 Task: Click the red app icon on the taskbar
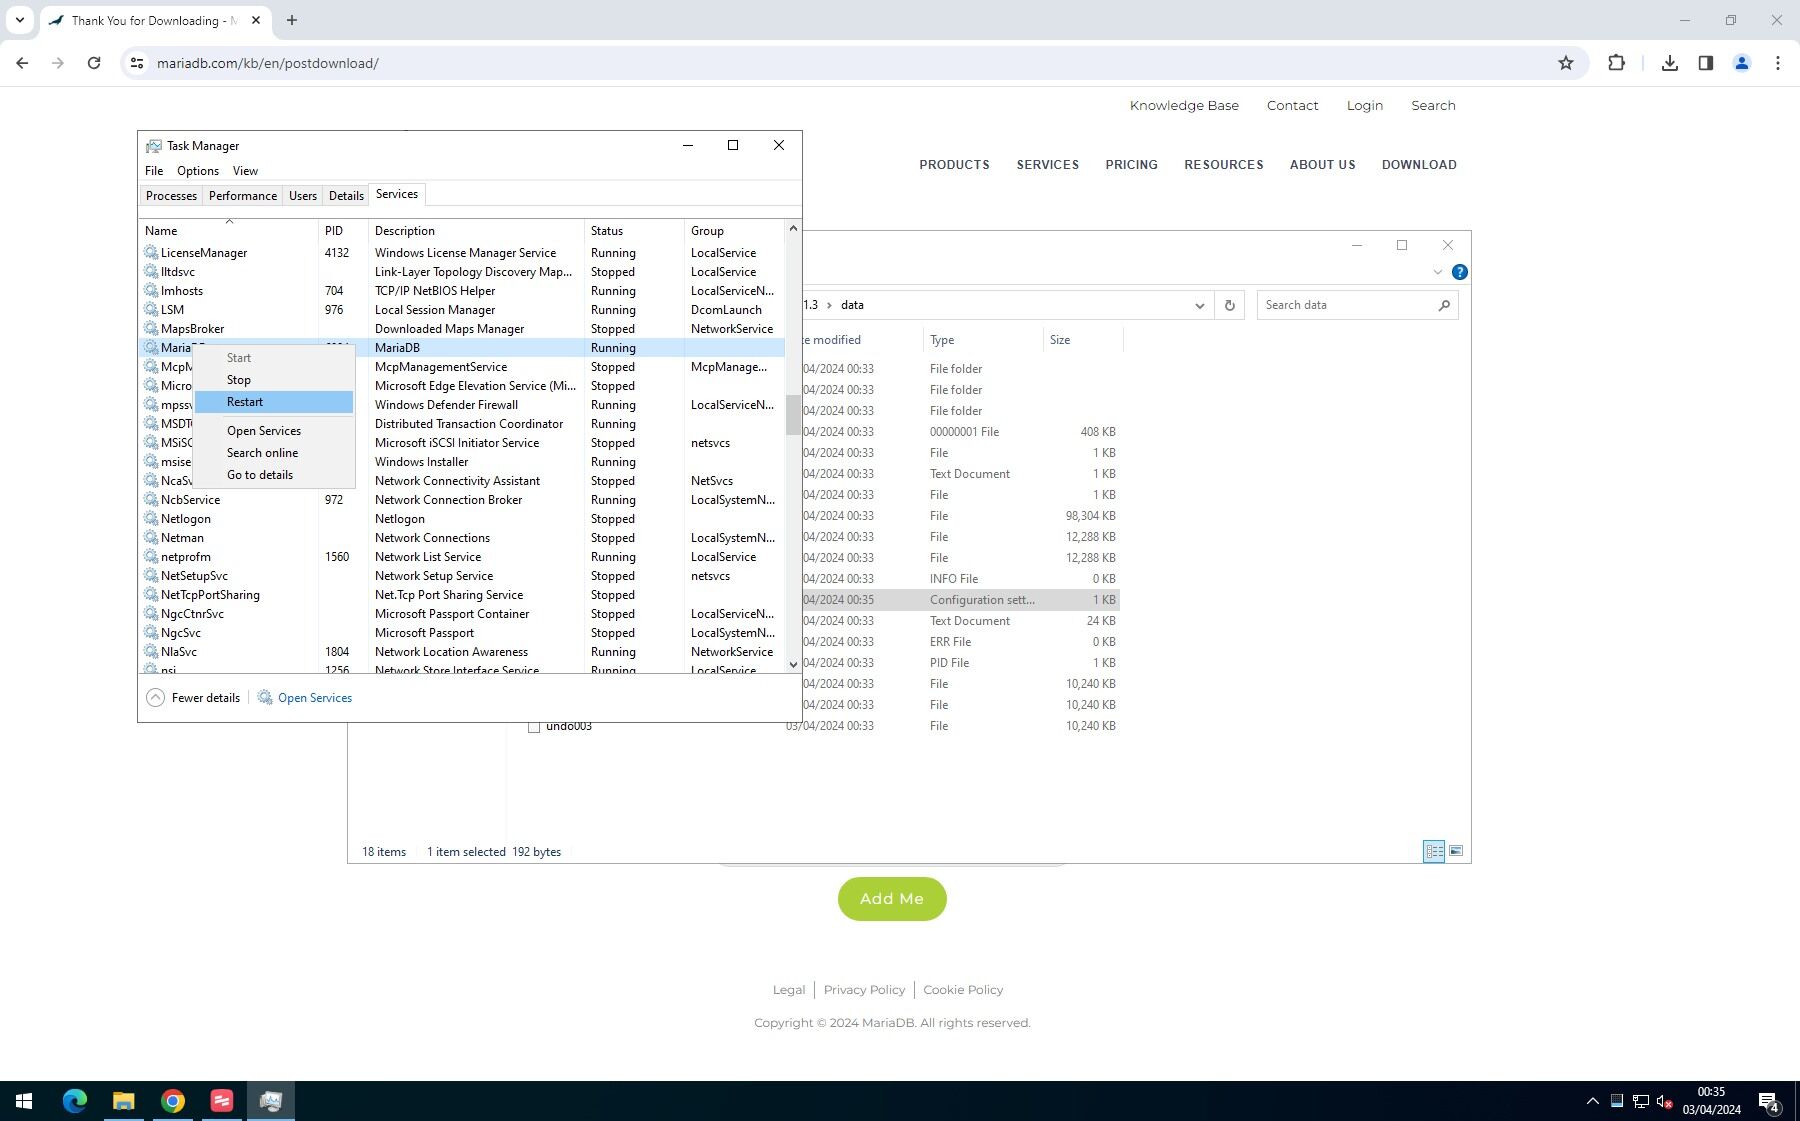[x=222, y=1101]
